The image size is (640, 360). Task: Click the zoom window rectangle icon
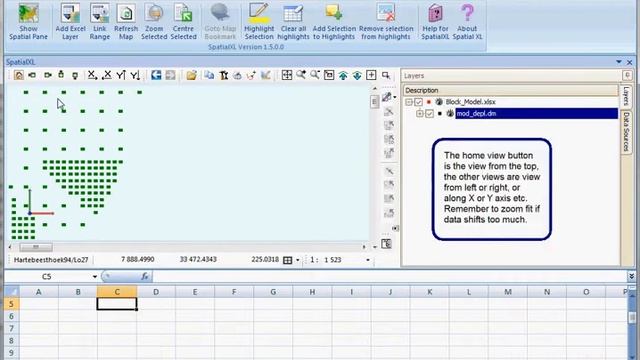[x=386, y=75]
